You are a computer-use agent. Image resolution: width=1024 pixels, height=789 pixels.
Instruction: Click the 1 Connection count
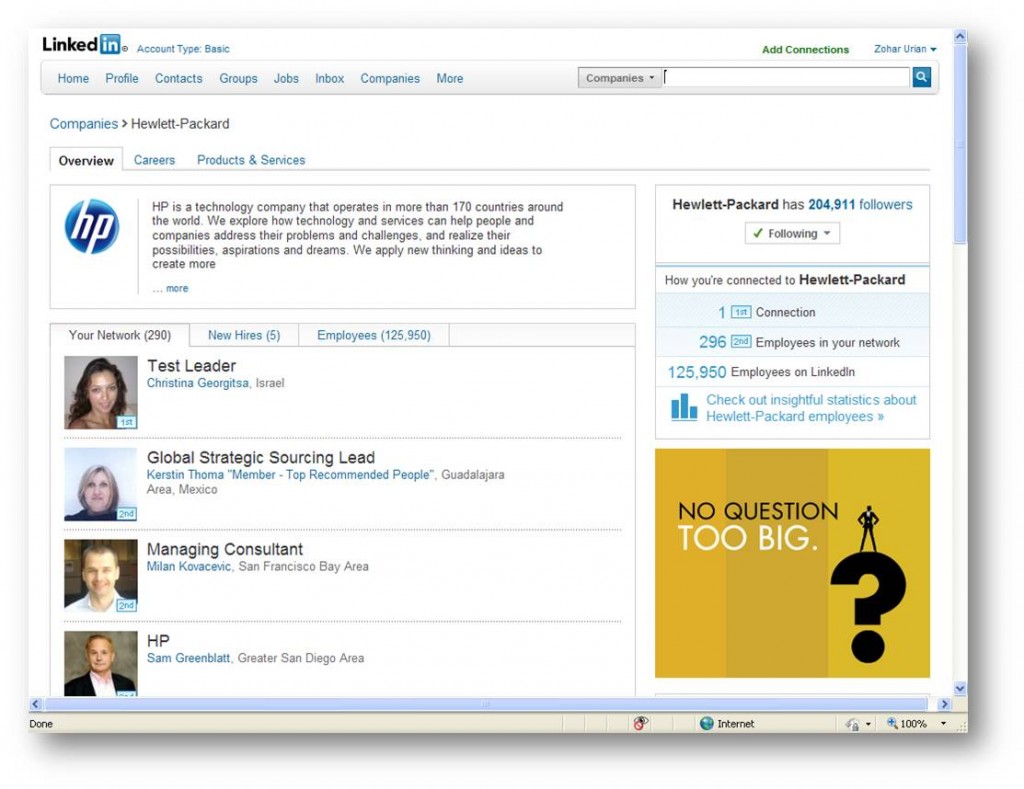coord(722,312)
